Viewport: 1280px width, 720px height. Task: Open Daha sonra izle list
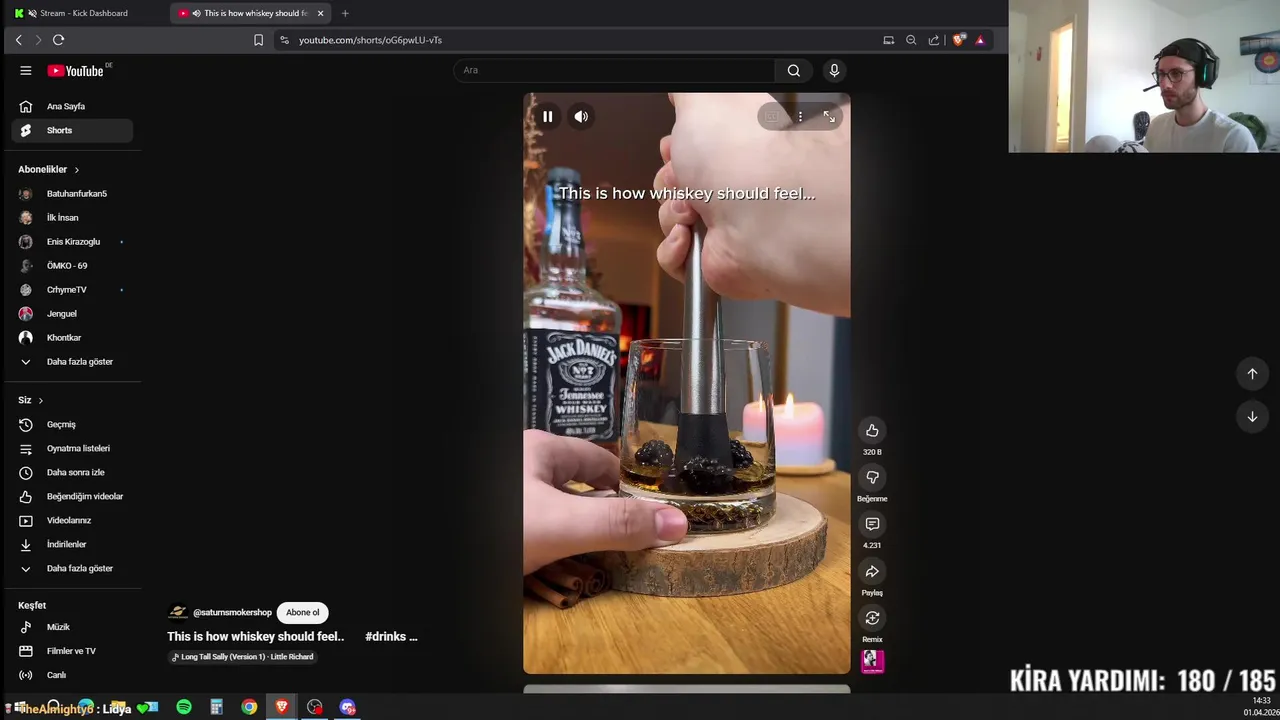tap(72, 473)
